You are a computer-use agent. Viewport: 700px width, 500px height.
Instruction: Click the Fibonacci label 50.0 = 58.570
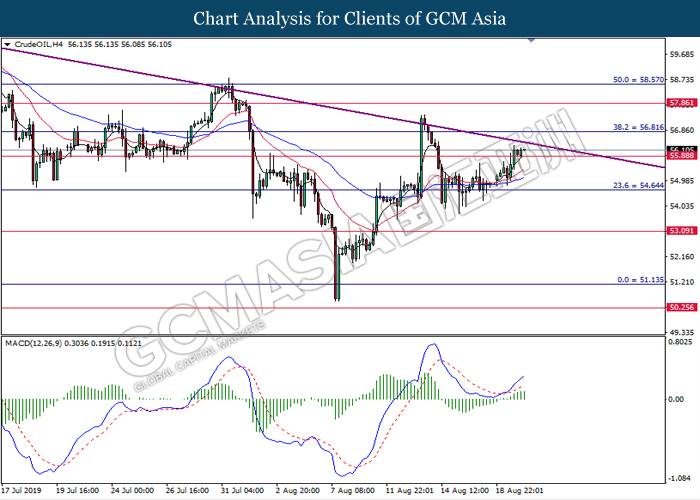638,79
